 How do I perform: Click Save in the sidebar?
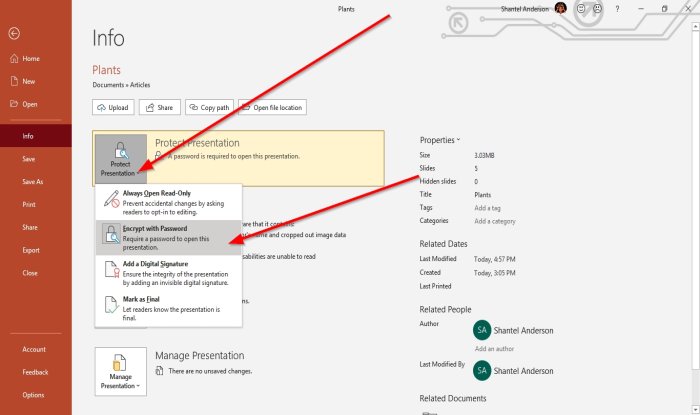tap(36, 158)
